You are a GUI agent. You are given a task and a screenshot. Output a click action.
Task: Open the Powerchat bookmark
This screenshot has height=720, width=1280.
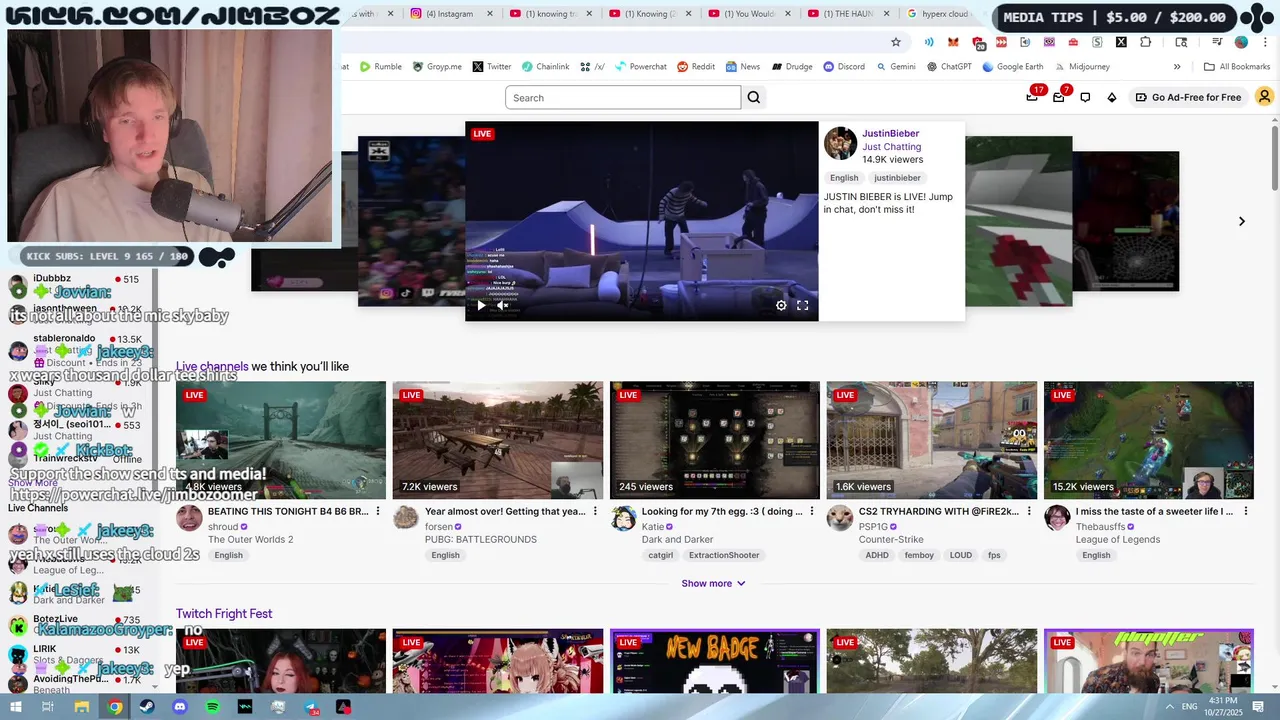(x=640, y=66)
